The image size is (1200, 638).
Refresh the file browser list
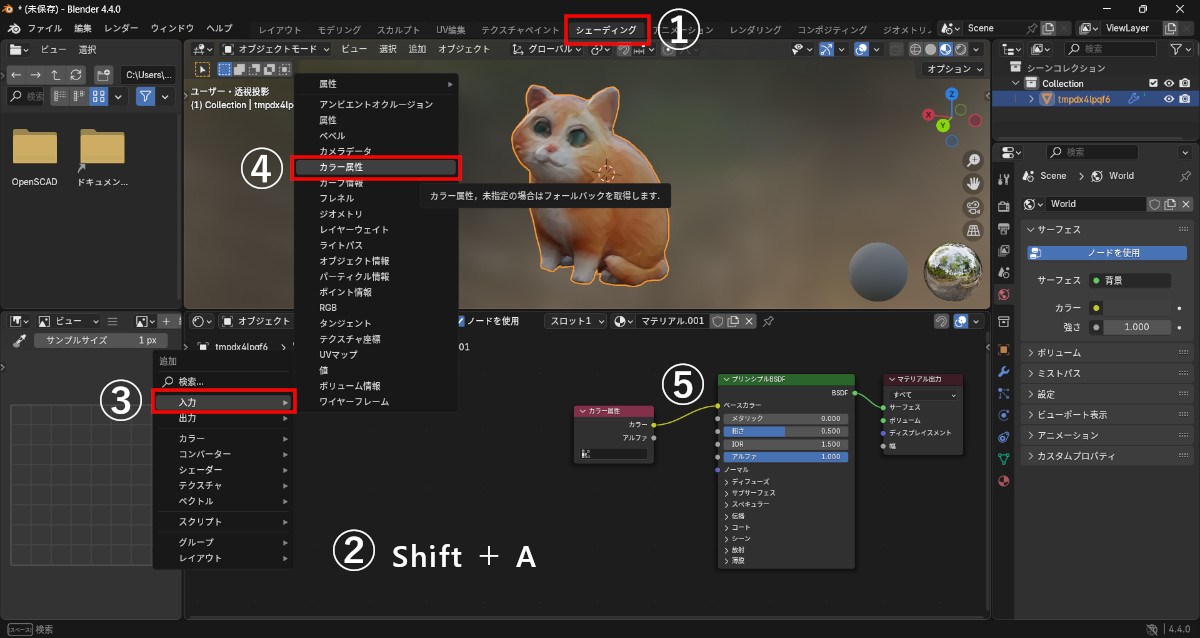[x=76, y=75]
